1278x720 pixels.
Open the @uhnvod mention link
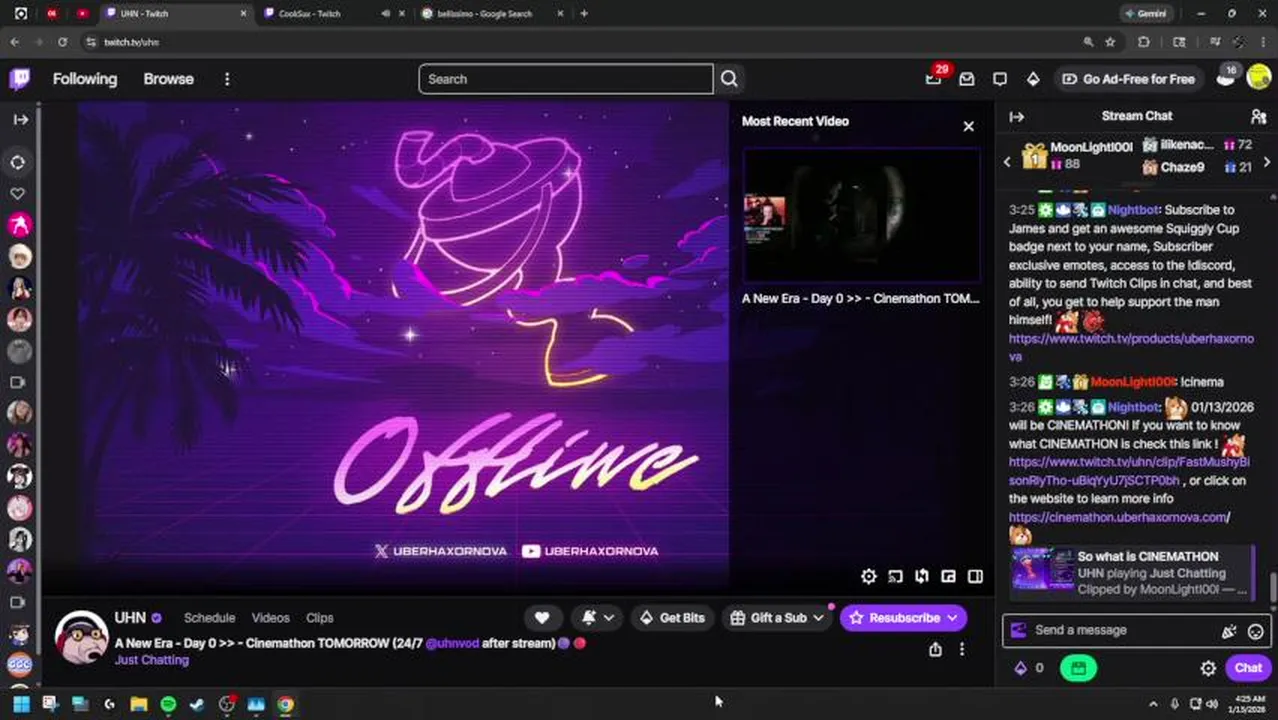[x=452, y=643]
